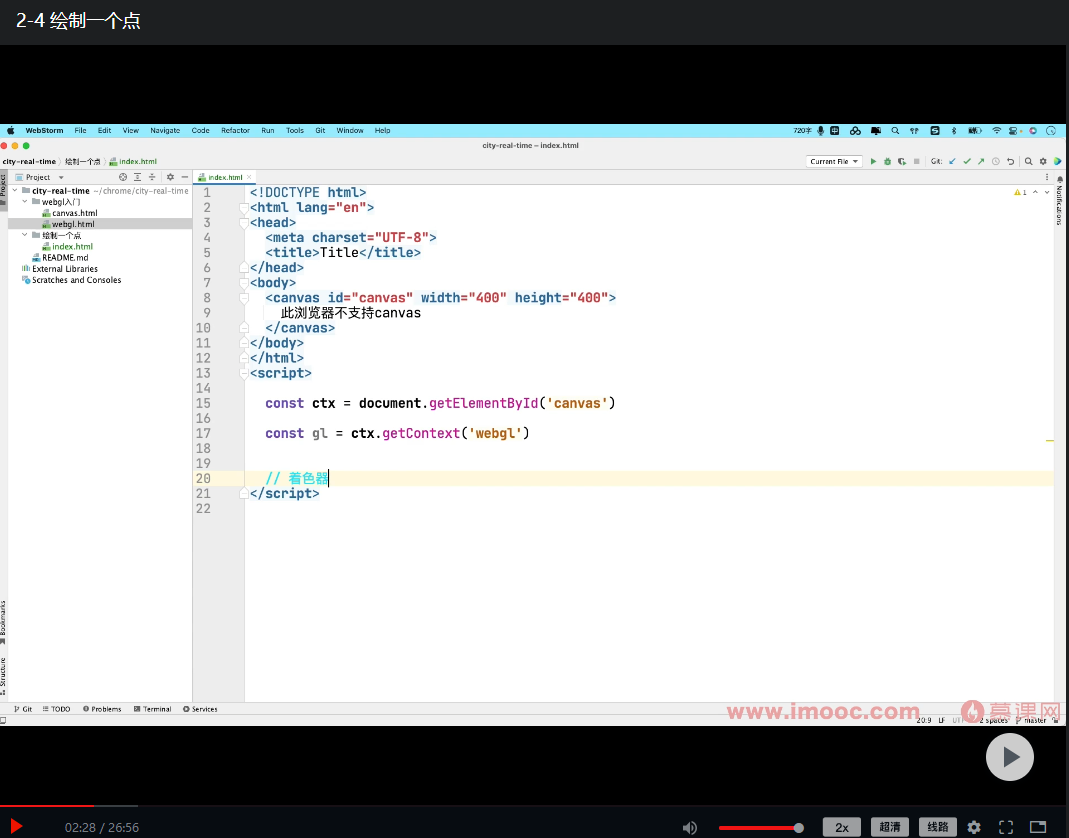Mute the video using the speaker icon
Image resolution: width=1069 pixels, height=838 pixels.
coord(689,827)
